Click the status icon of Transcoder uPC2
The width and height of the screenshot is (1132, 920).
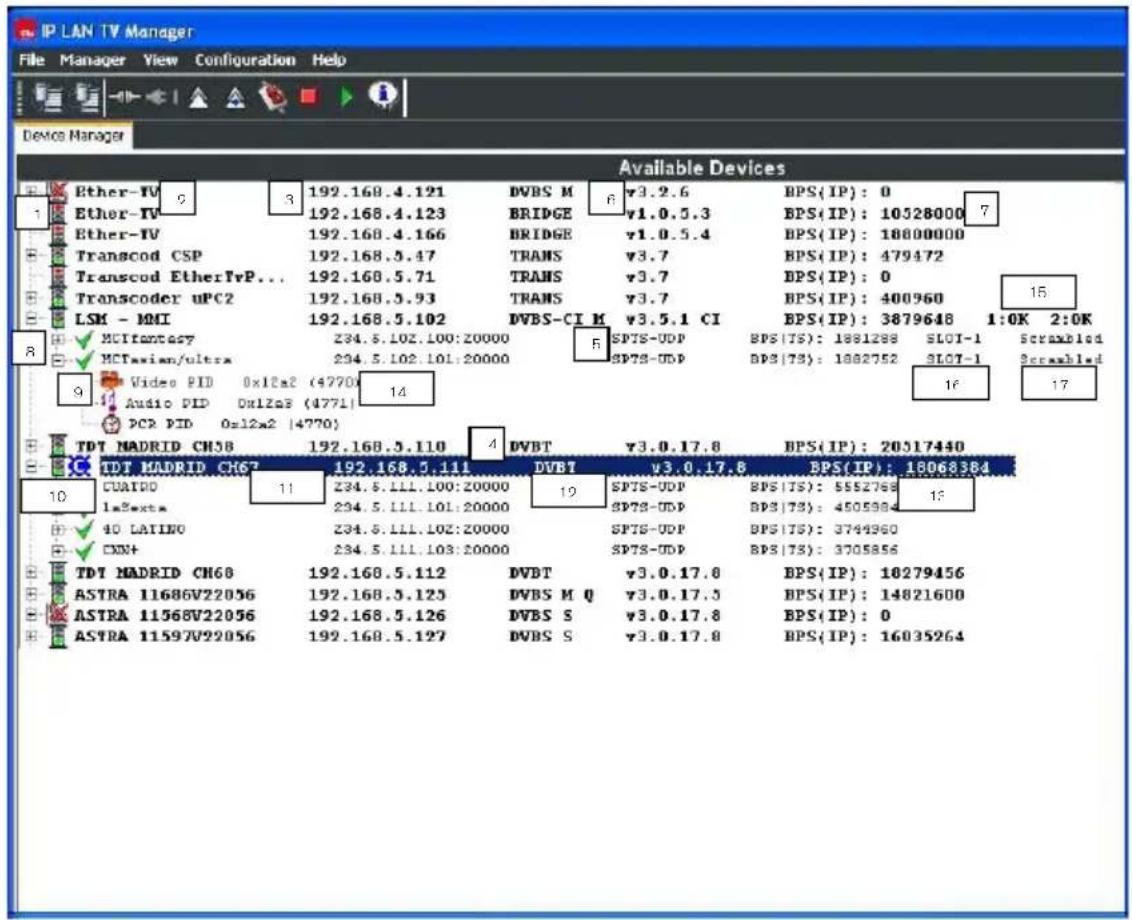point(58,298)
